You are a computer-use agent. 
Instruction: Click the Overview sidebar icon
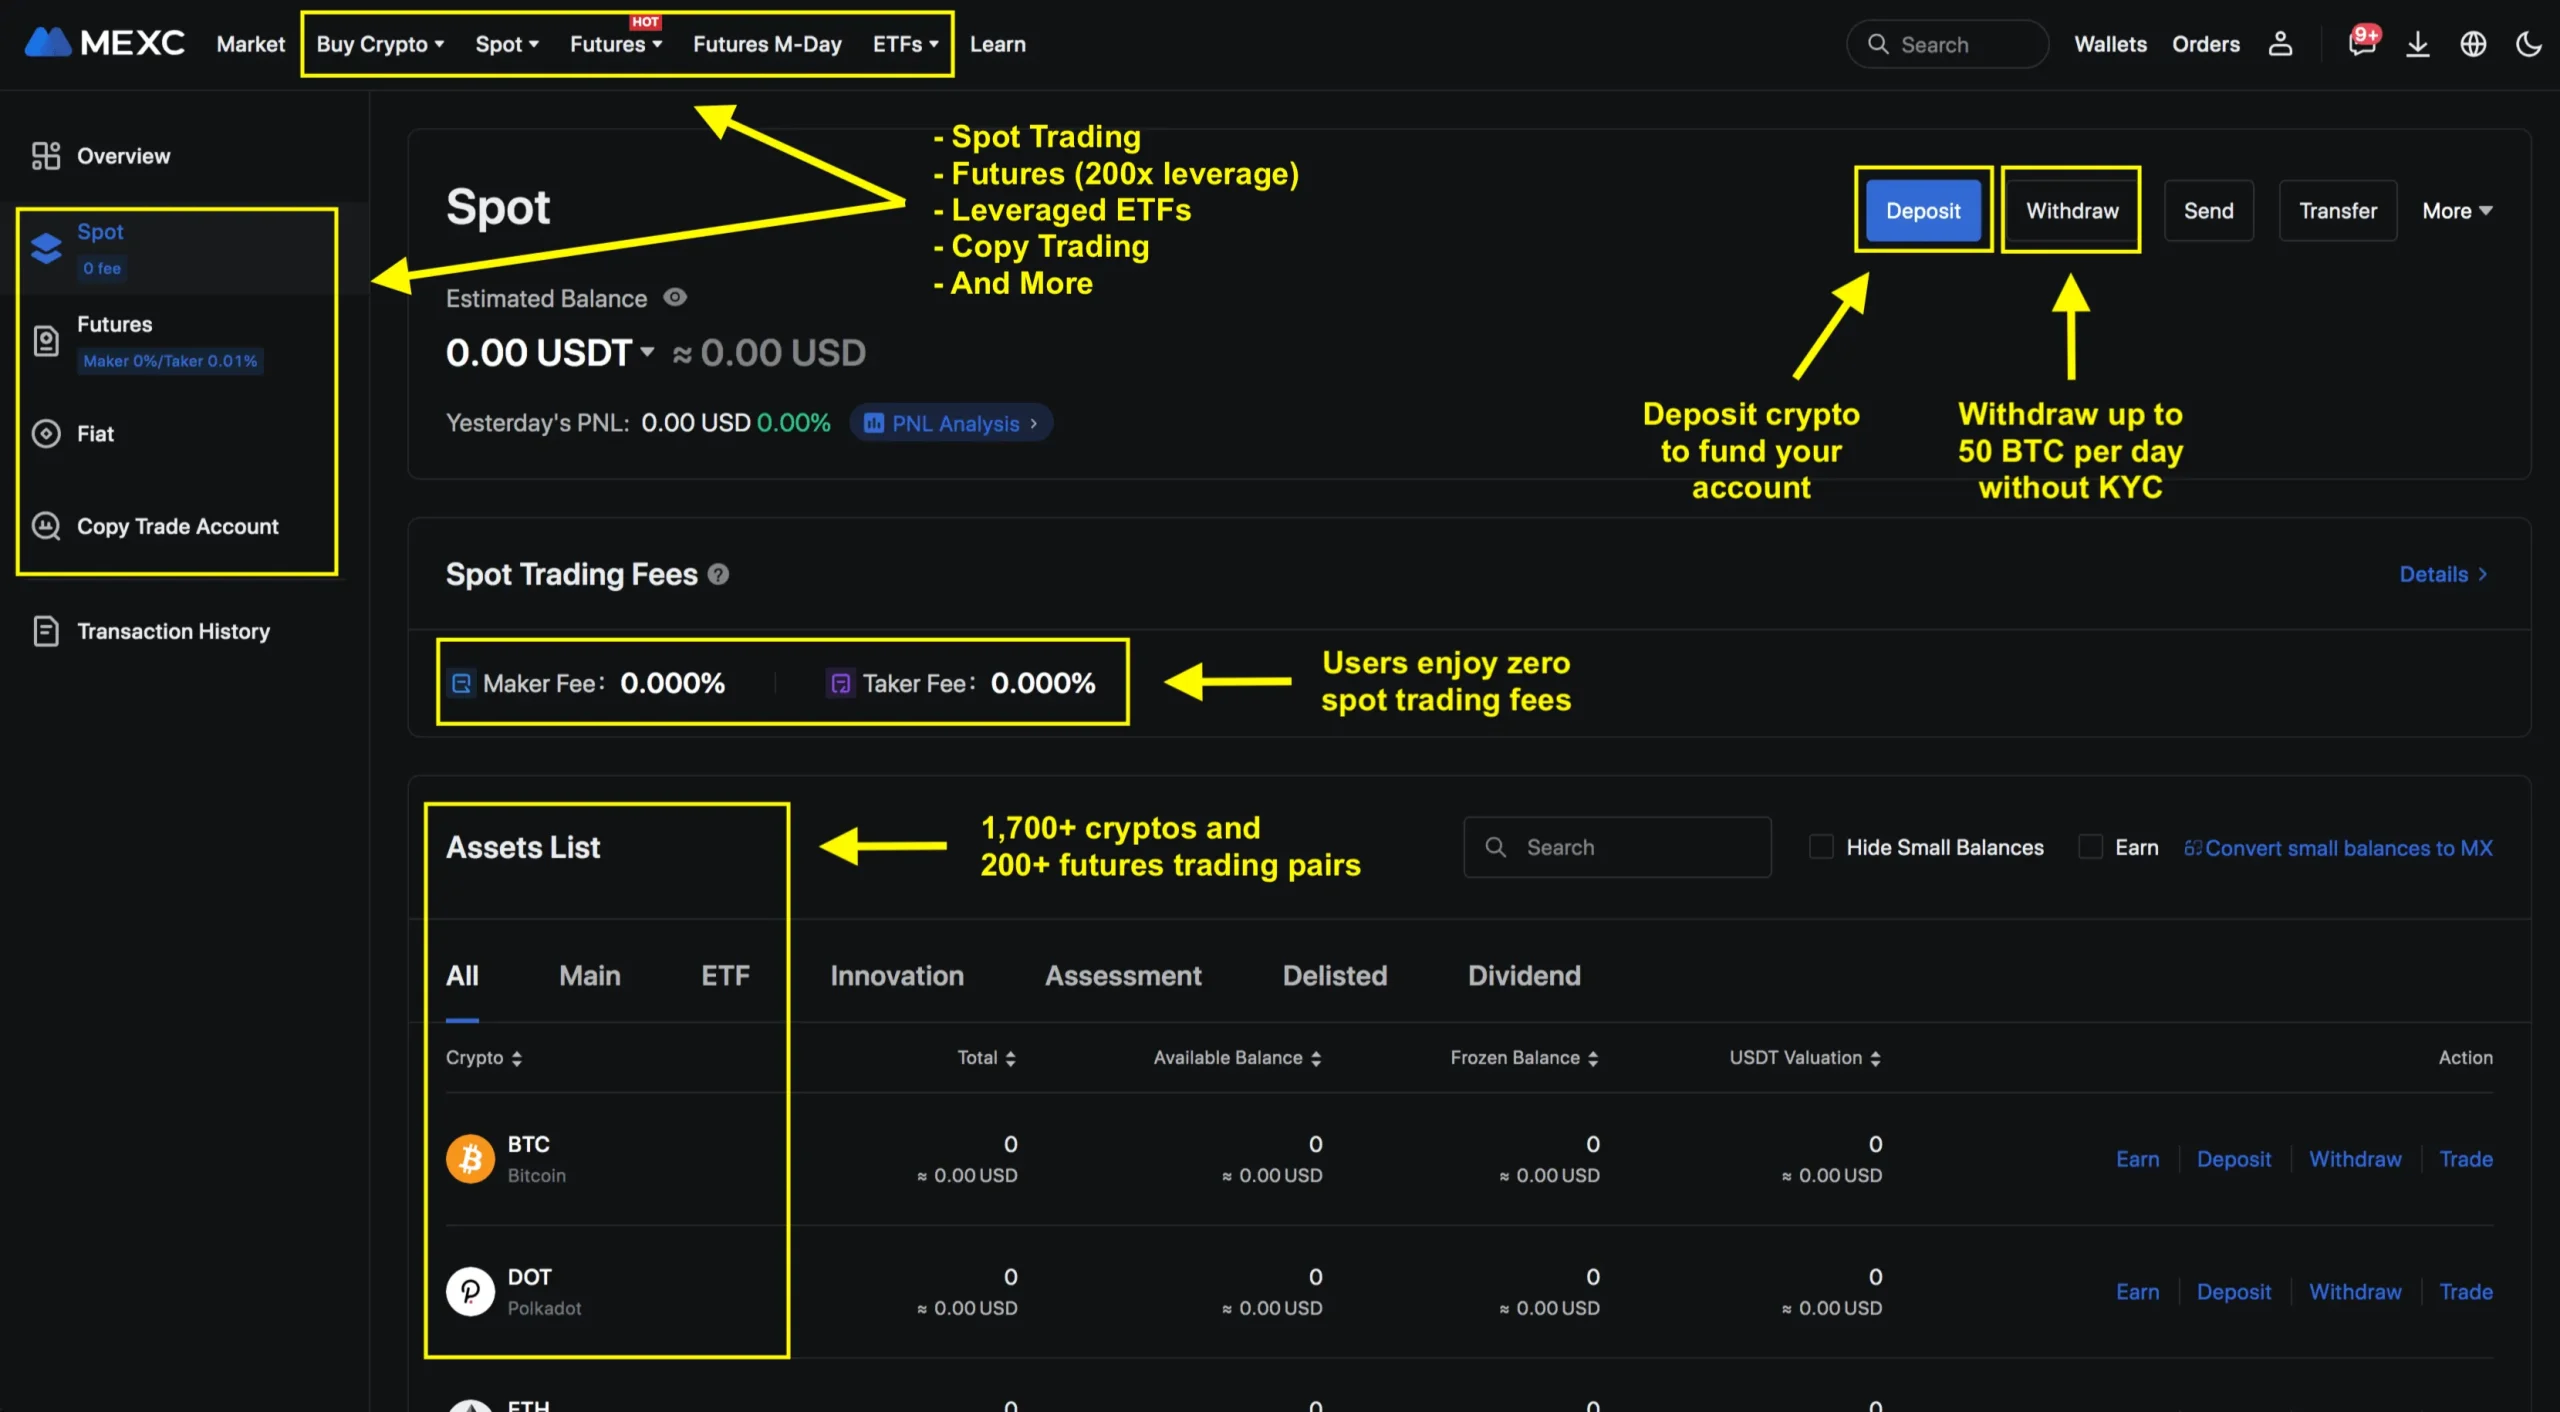coord(46,156)
